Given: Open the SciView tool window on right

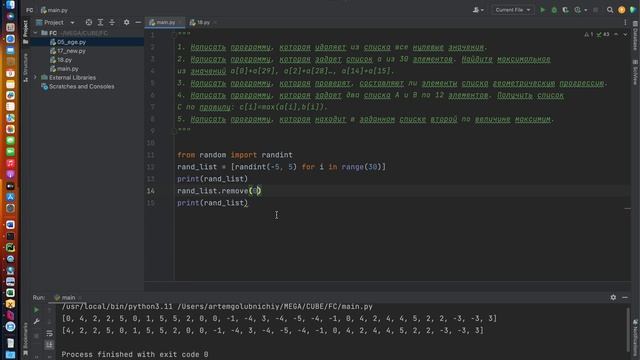Looking at the screenshot, I should [635, 72].
